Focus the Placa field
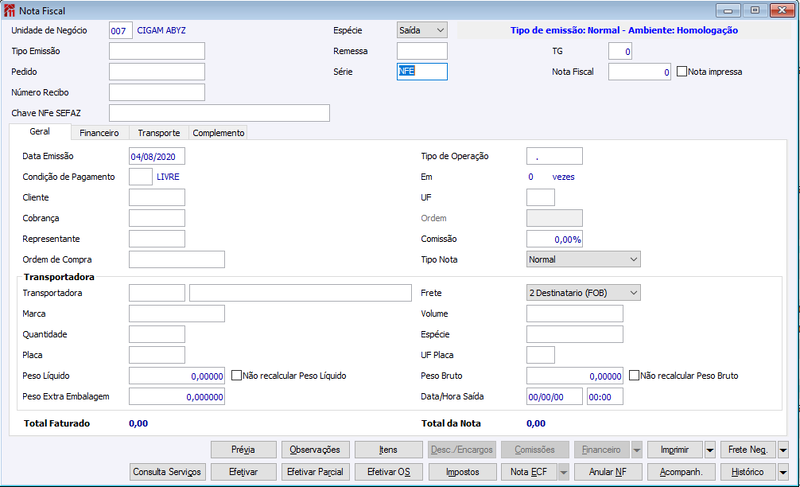 point(157,355)
